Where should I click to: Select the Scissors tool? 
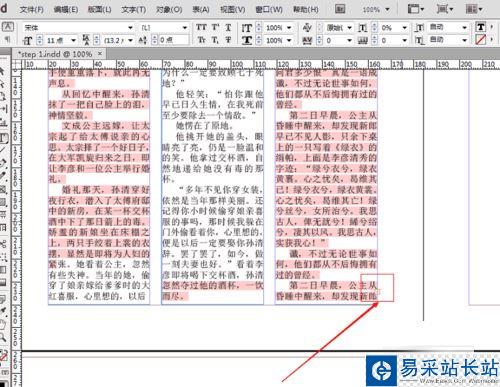(x=3, y=244)
